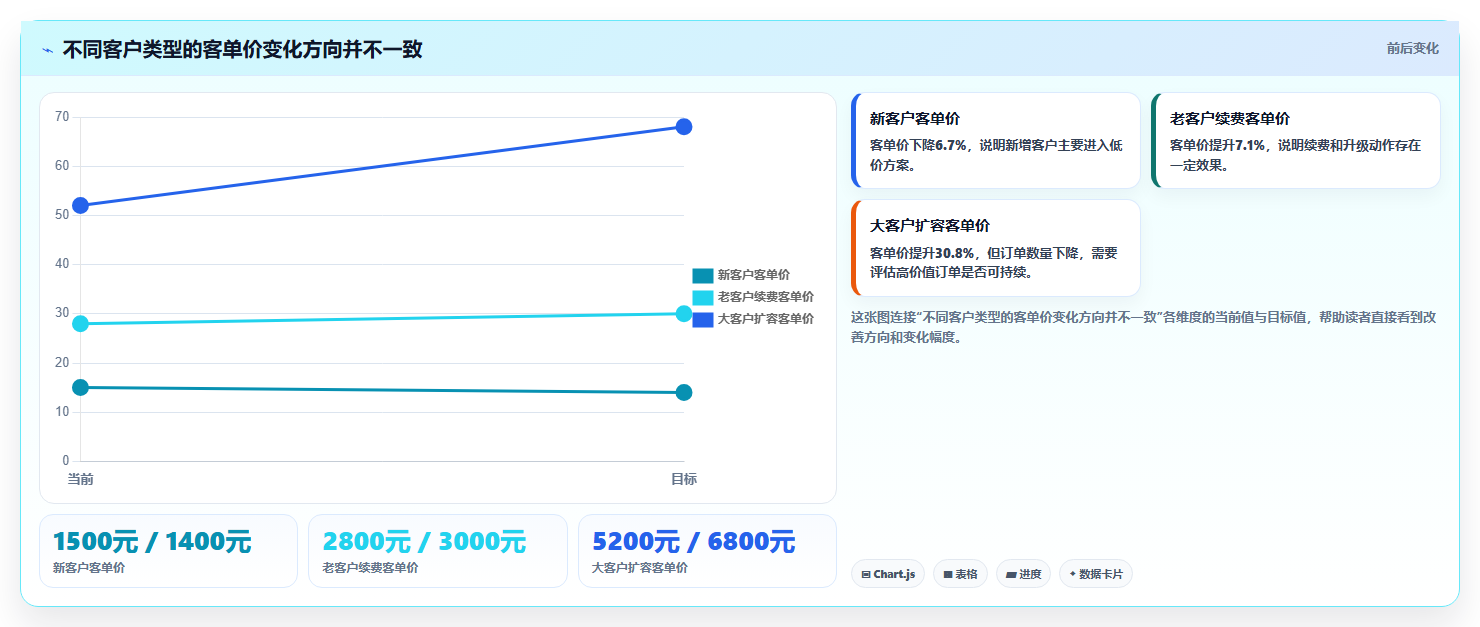This screenshot has width=1480, height=627.
Task: Click the sparkle icon in 数据卡片 chip
Action: click(1073, 574)
